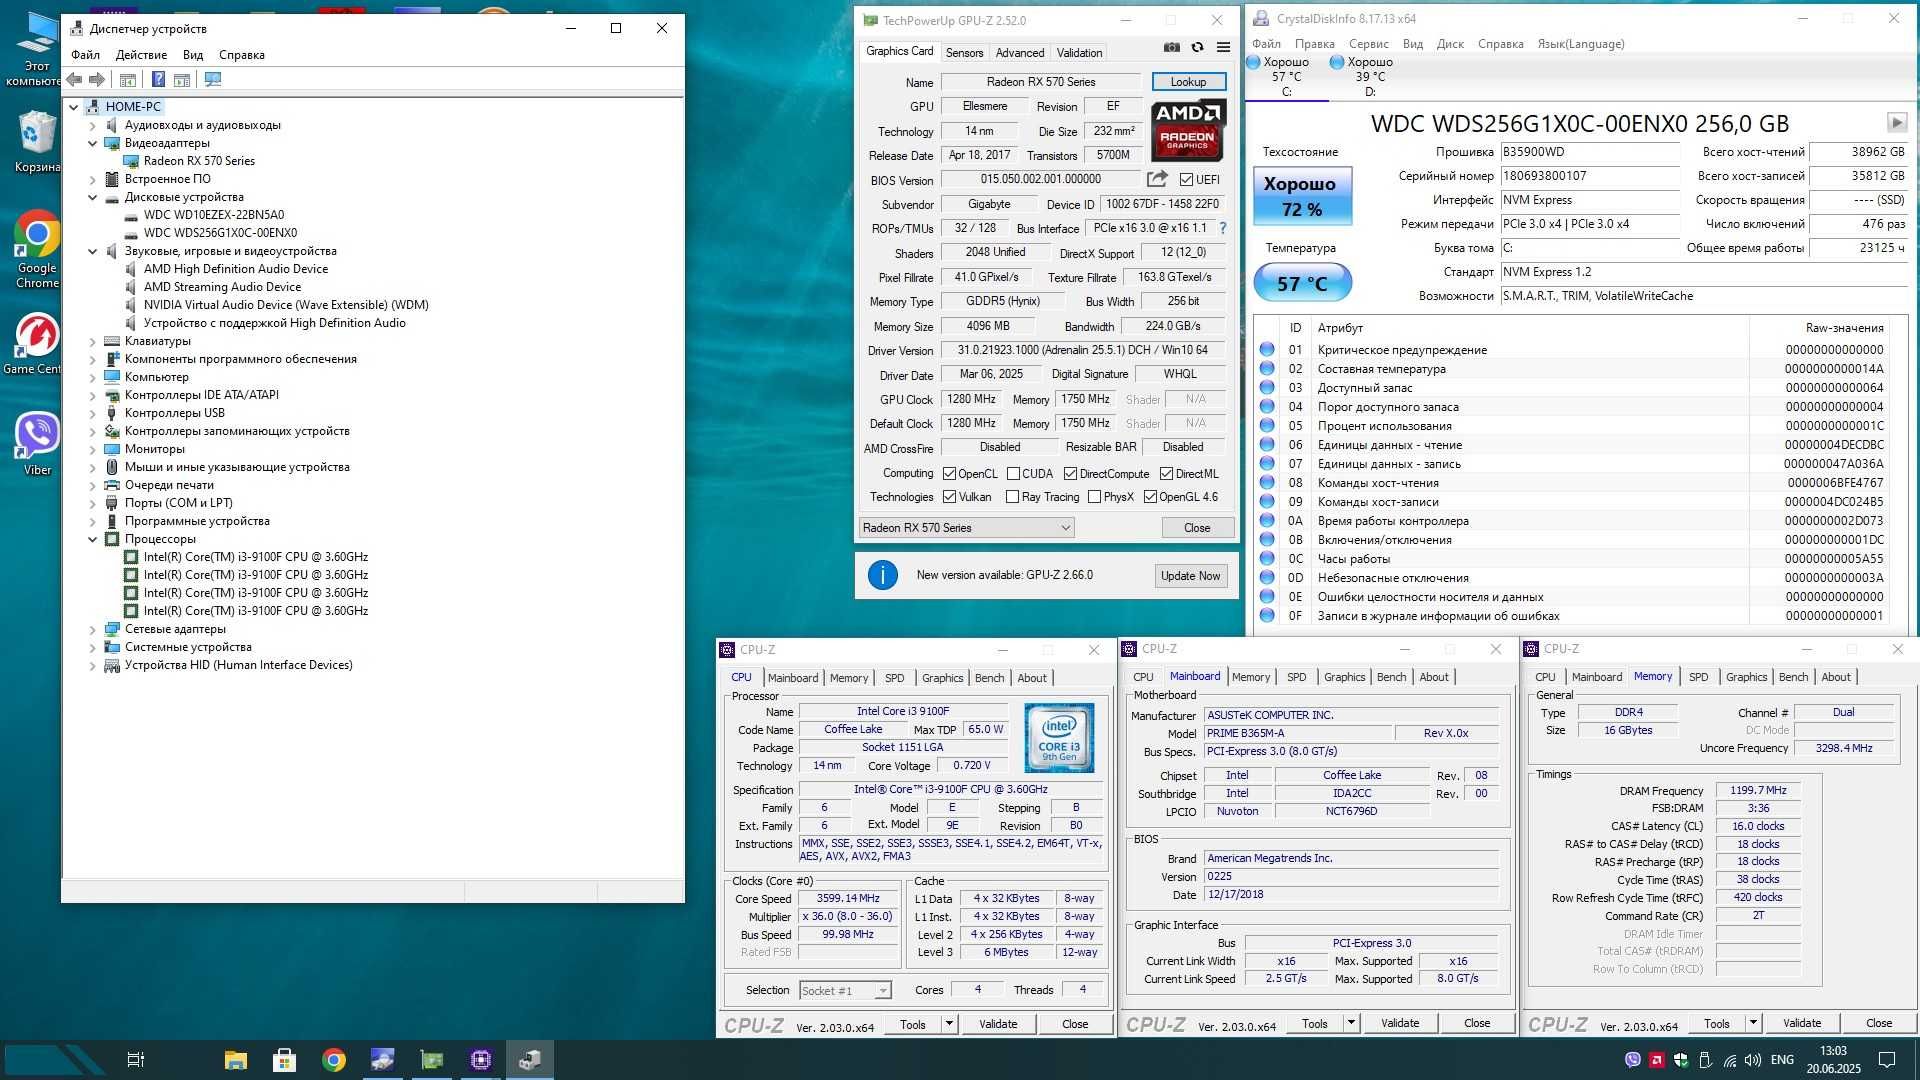The image size is (1920, 1080).
Task: Open the Recycle Bin (Корзина) desktop icon
Action: (x=37, y=142)
